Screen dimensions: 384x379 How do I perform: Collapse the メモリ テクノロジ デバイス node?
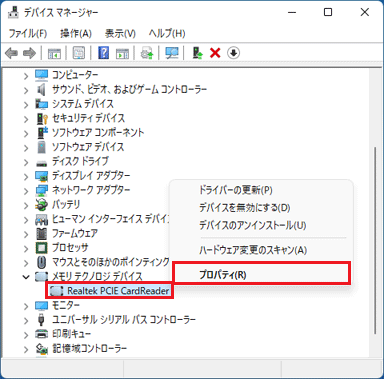pyautogui.click(x=26, y=277)
